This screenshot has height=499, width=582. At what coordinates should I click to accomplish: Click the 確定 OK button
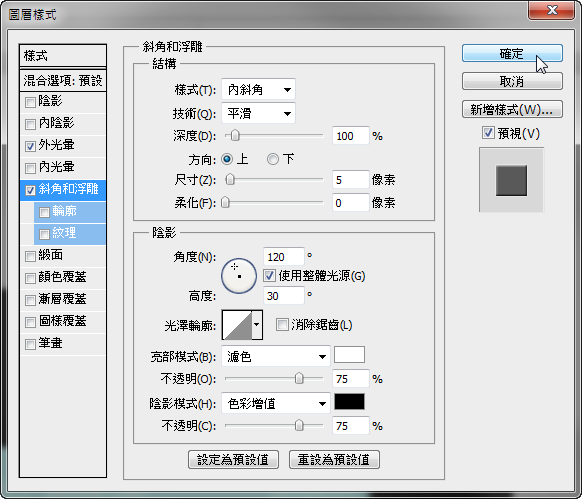[x=512, y=53]
